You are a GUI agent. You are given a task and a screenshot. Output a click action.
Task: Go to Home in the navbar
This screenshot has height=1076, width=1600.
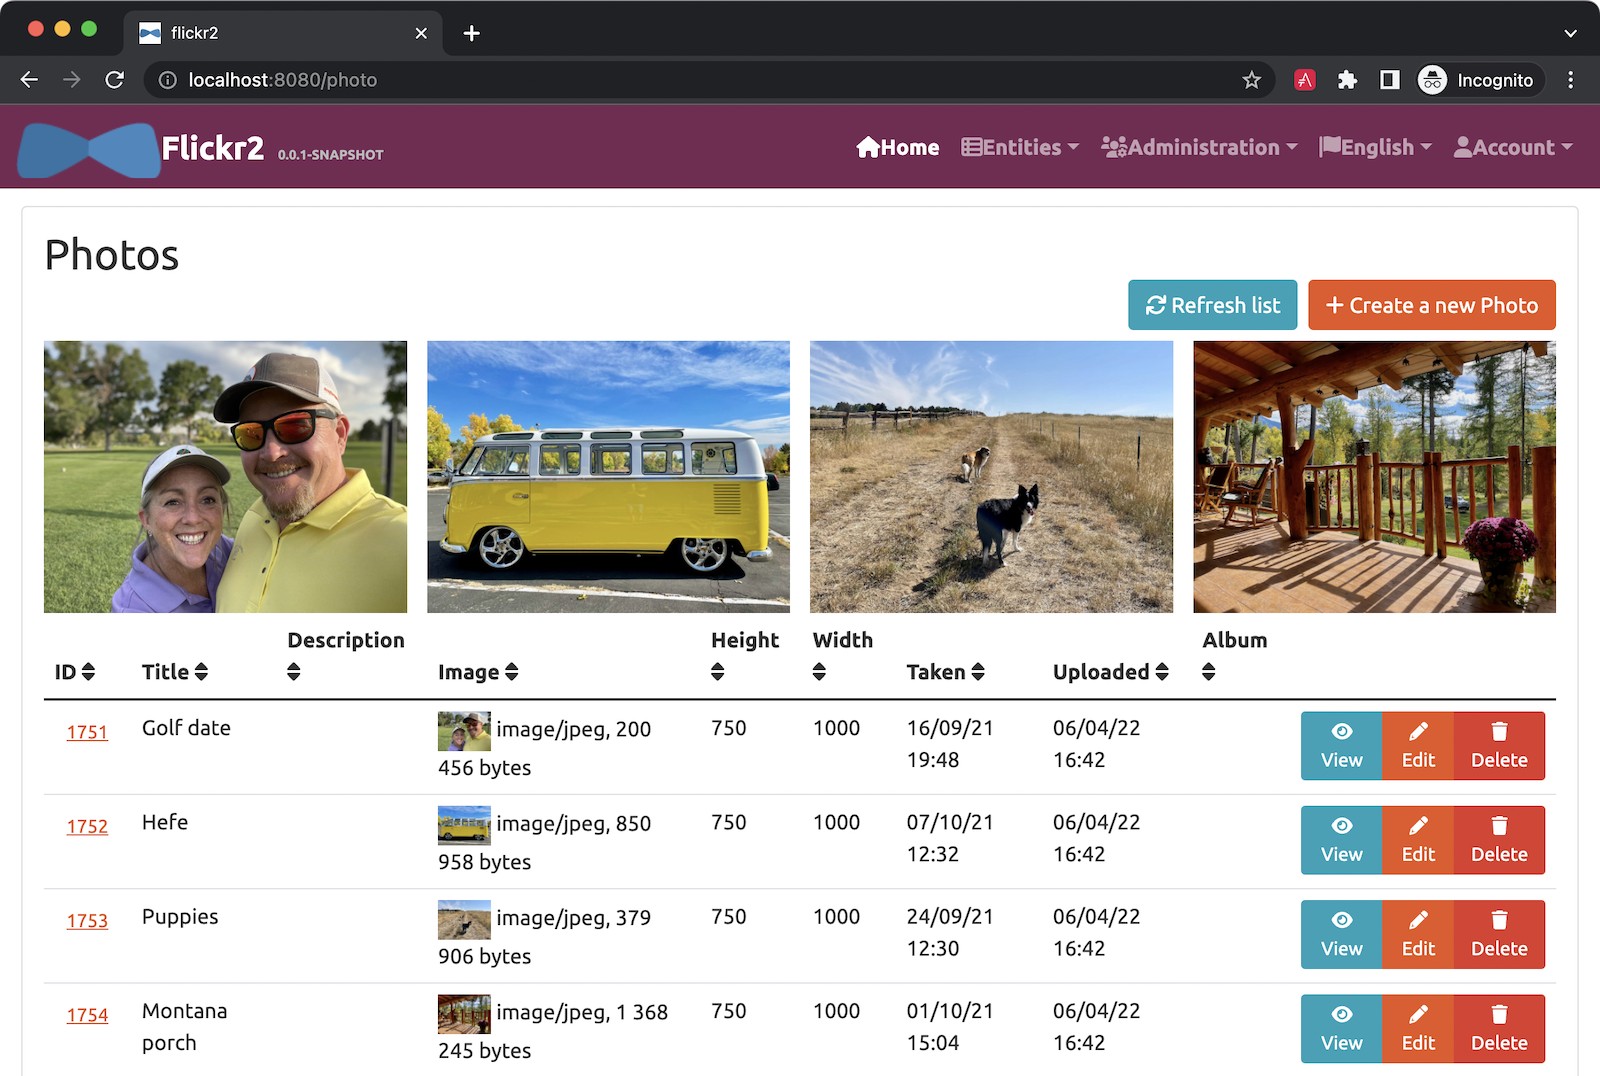898,148
